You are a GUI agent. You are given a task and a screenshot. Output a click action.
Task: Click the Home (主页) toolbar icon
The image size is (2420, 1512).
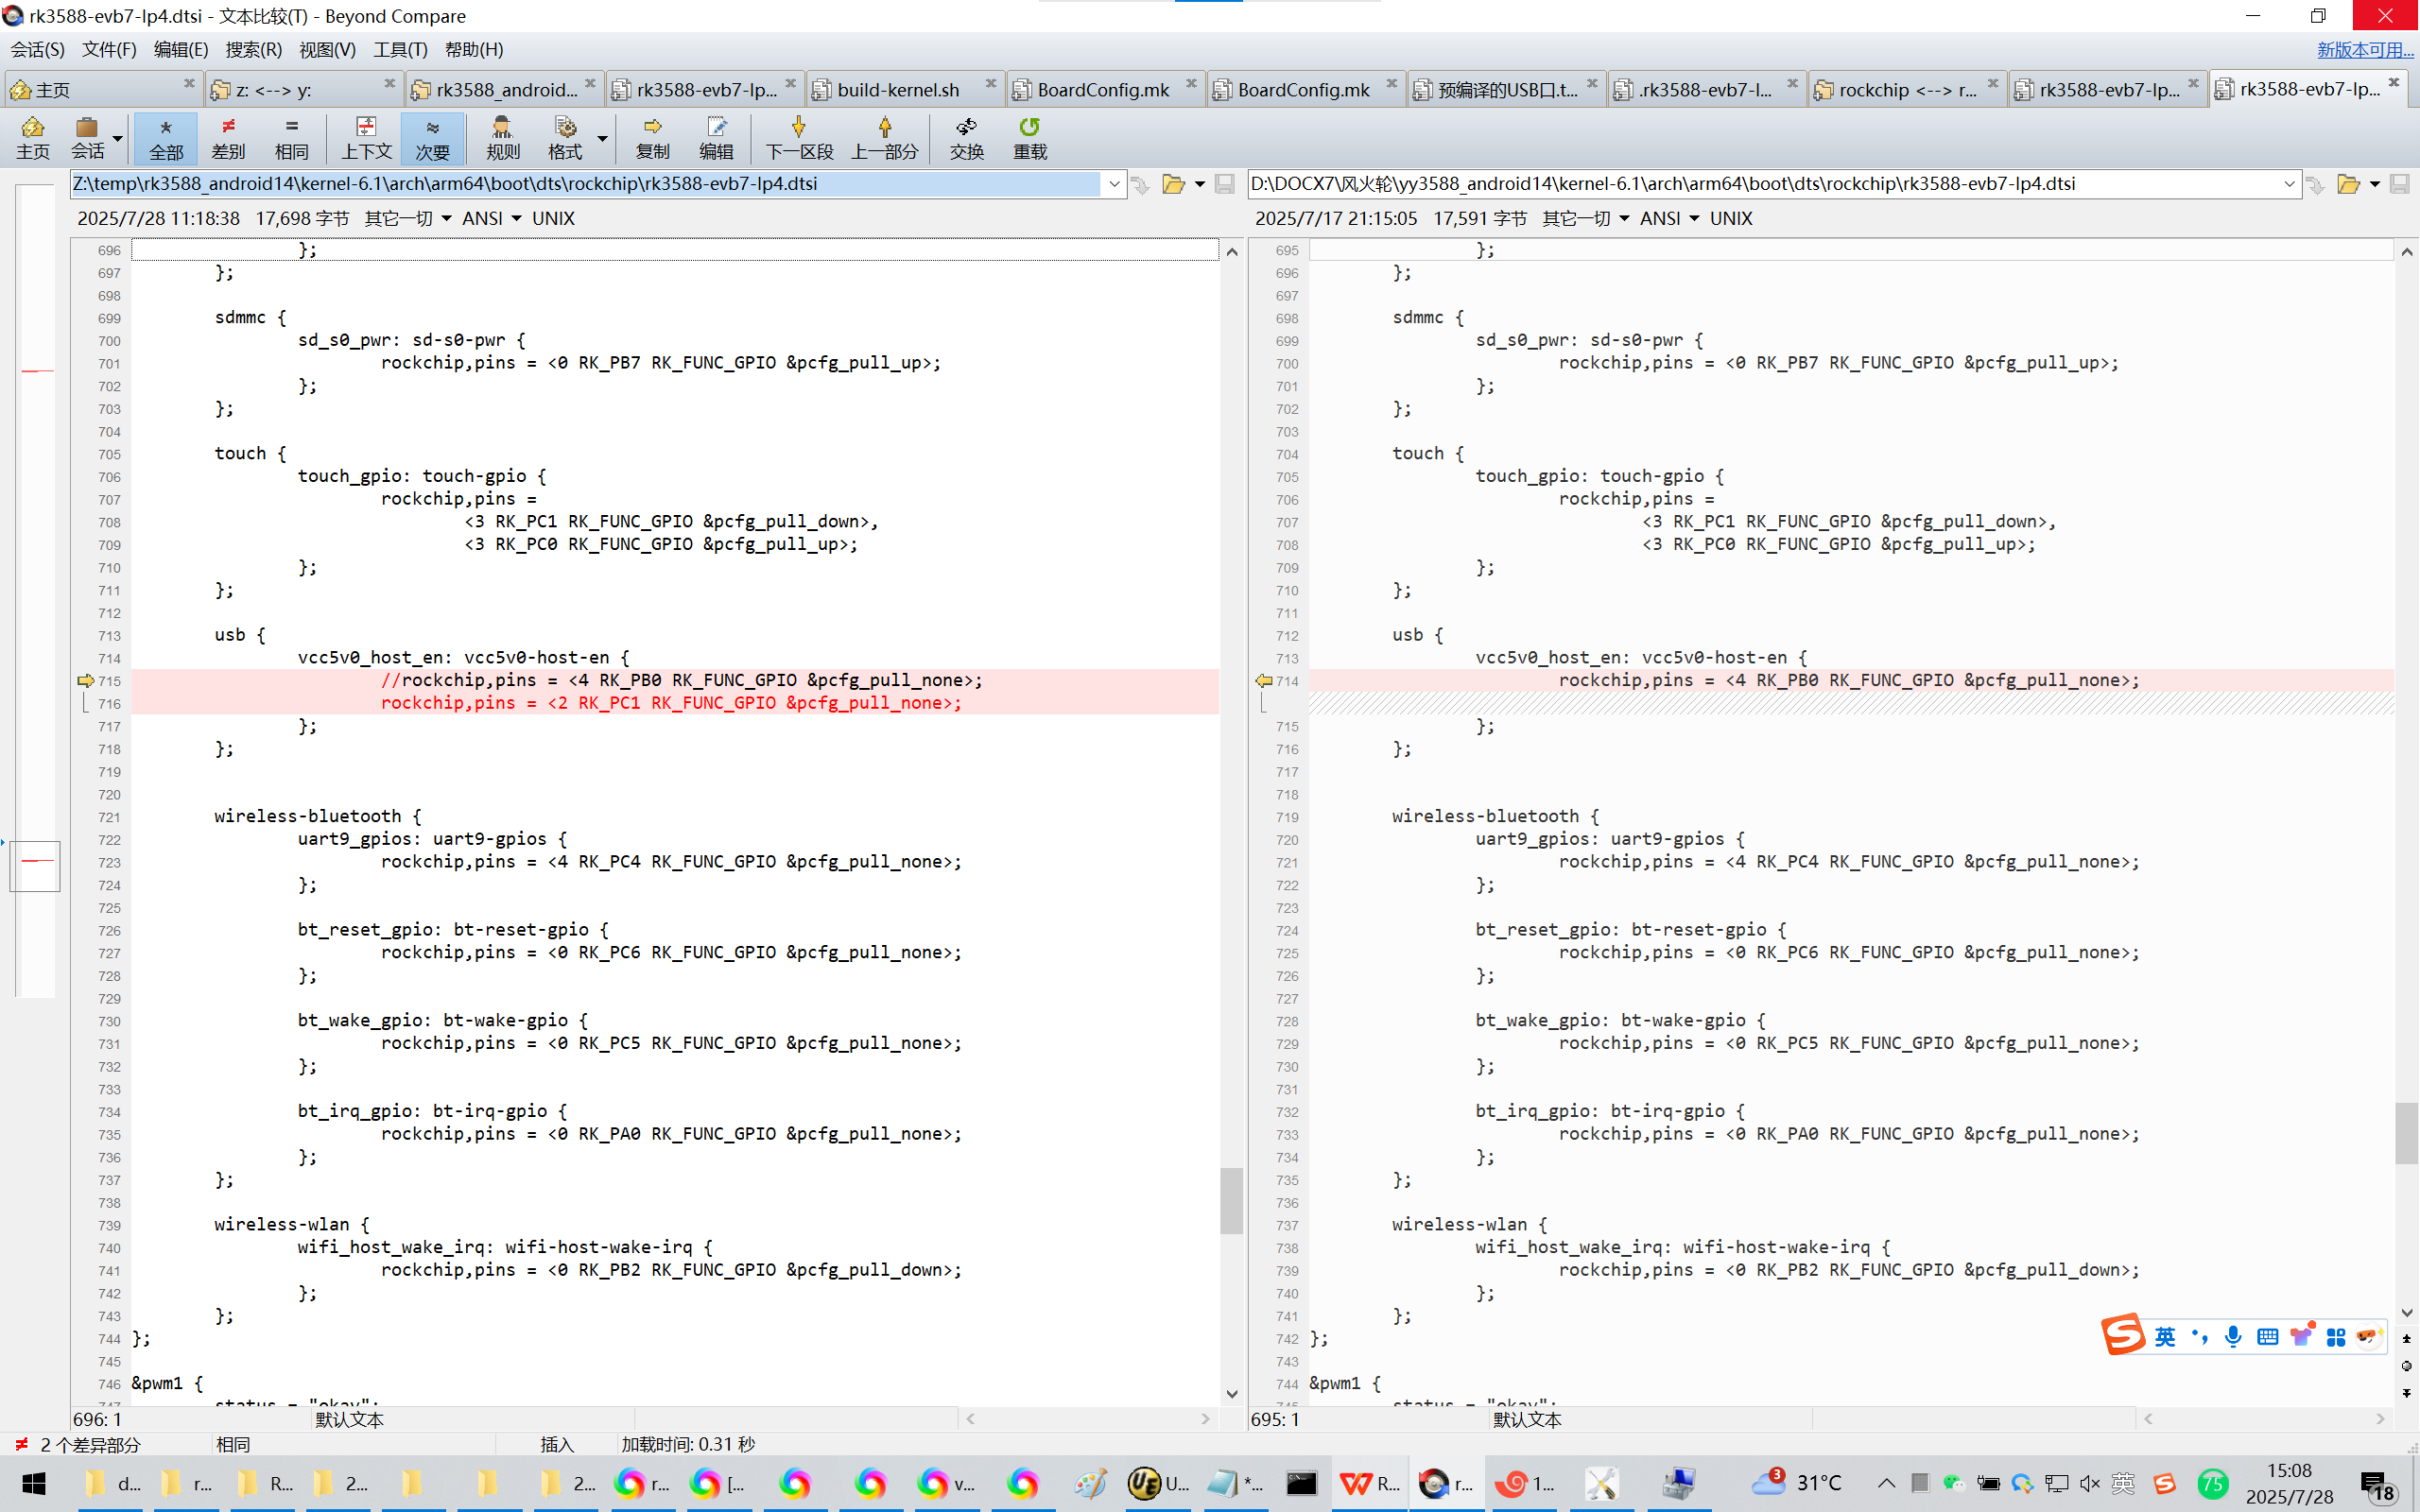coord(32,128)
